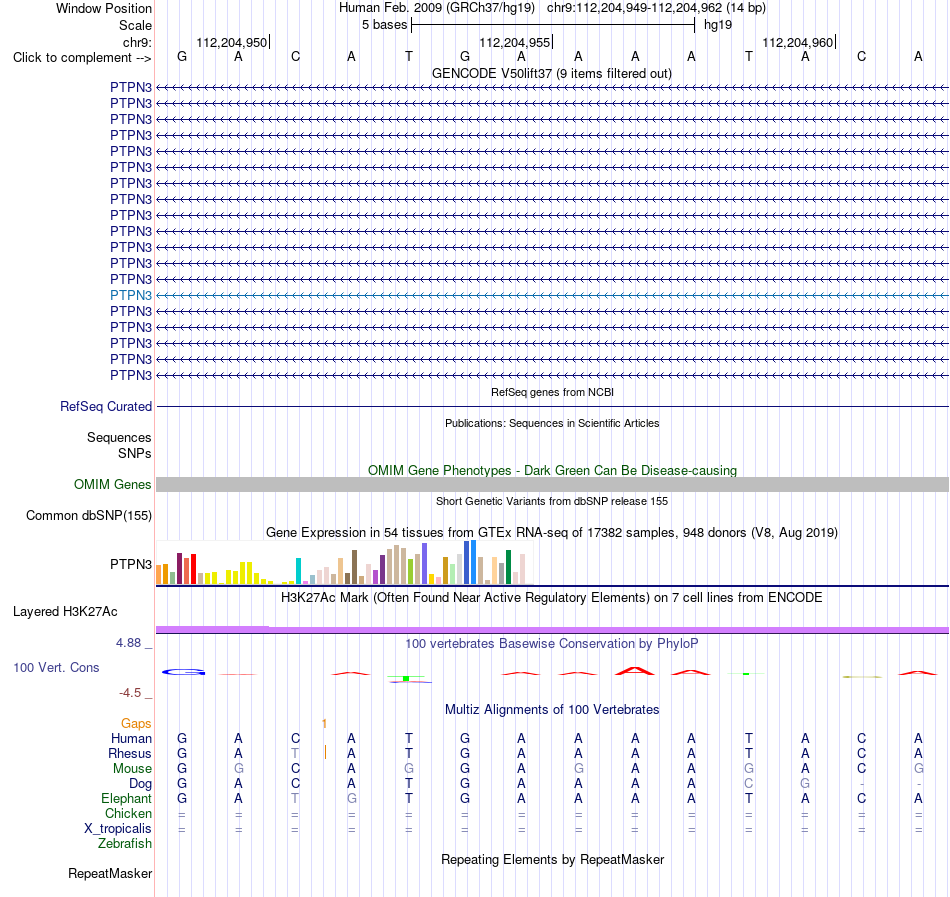The width and height of the screenshot is (950, 897).
Task: Click the cyan bar in PTPN3 GTEx chart
Action: pos(298,571)
